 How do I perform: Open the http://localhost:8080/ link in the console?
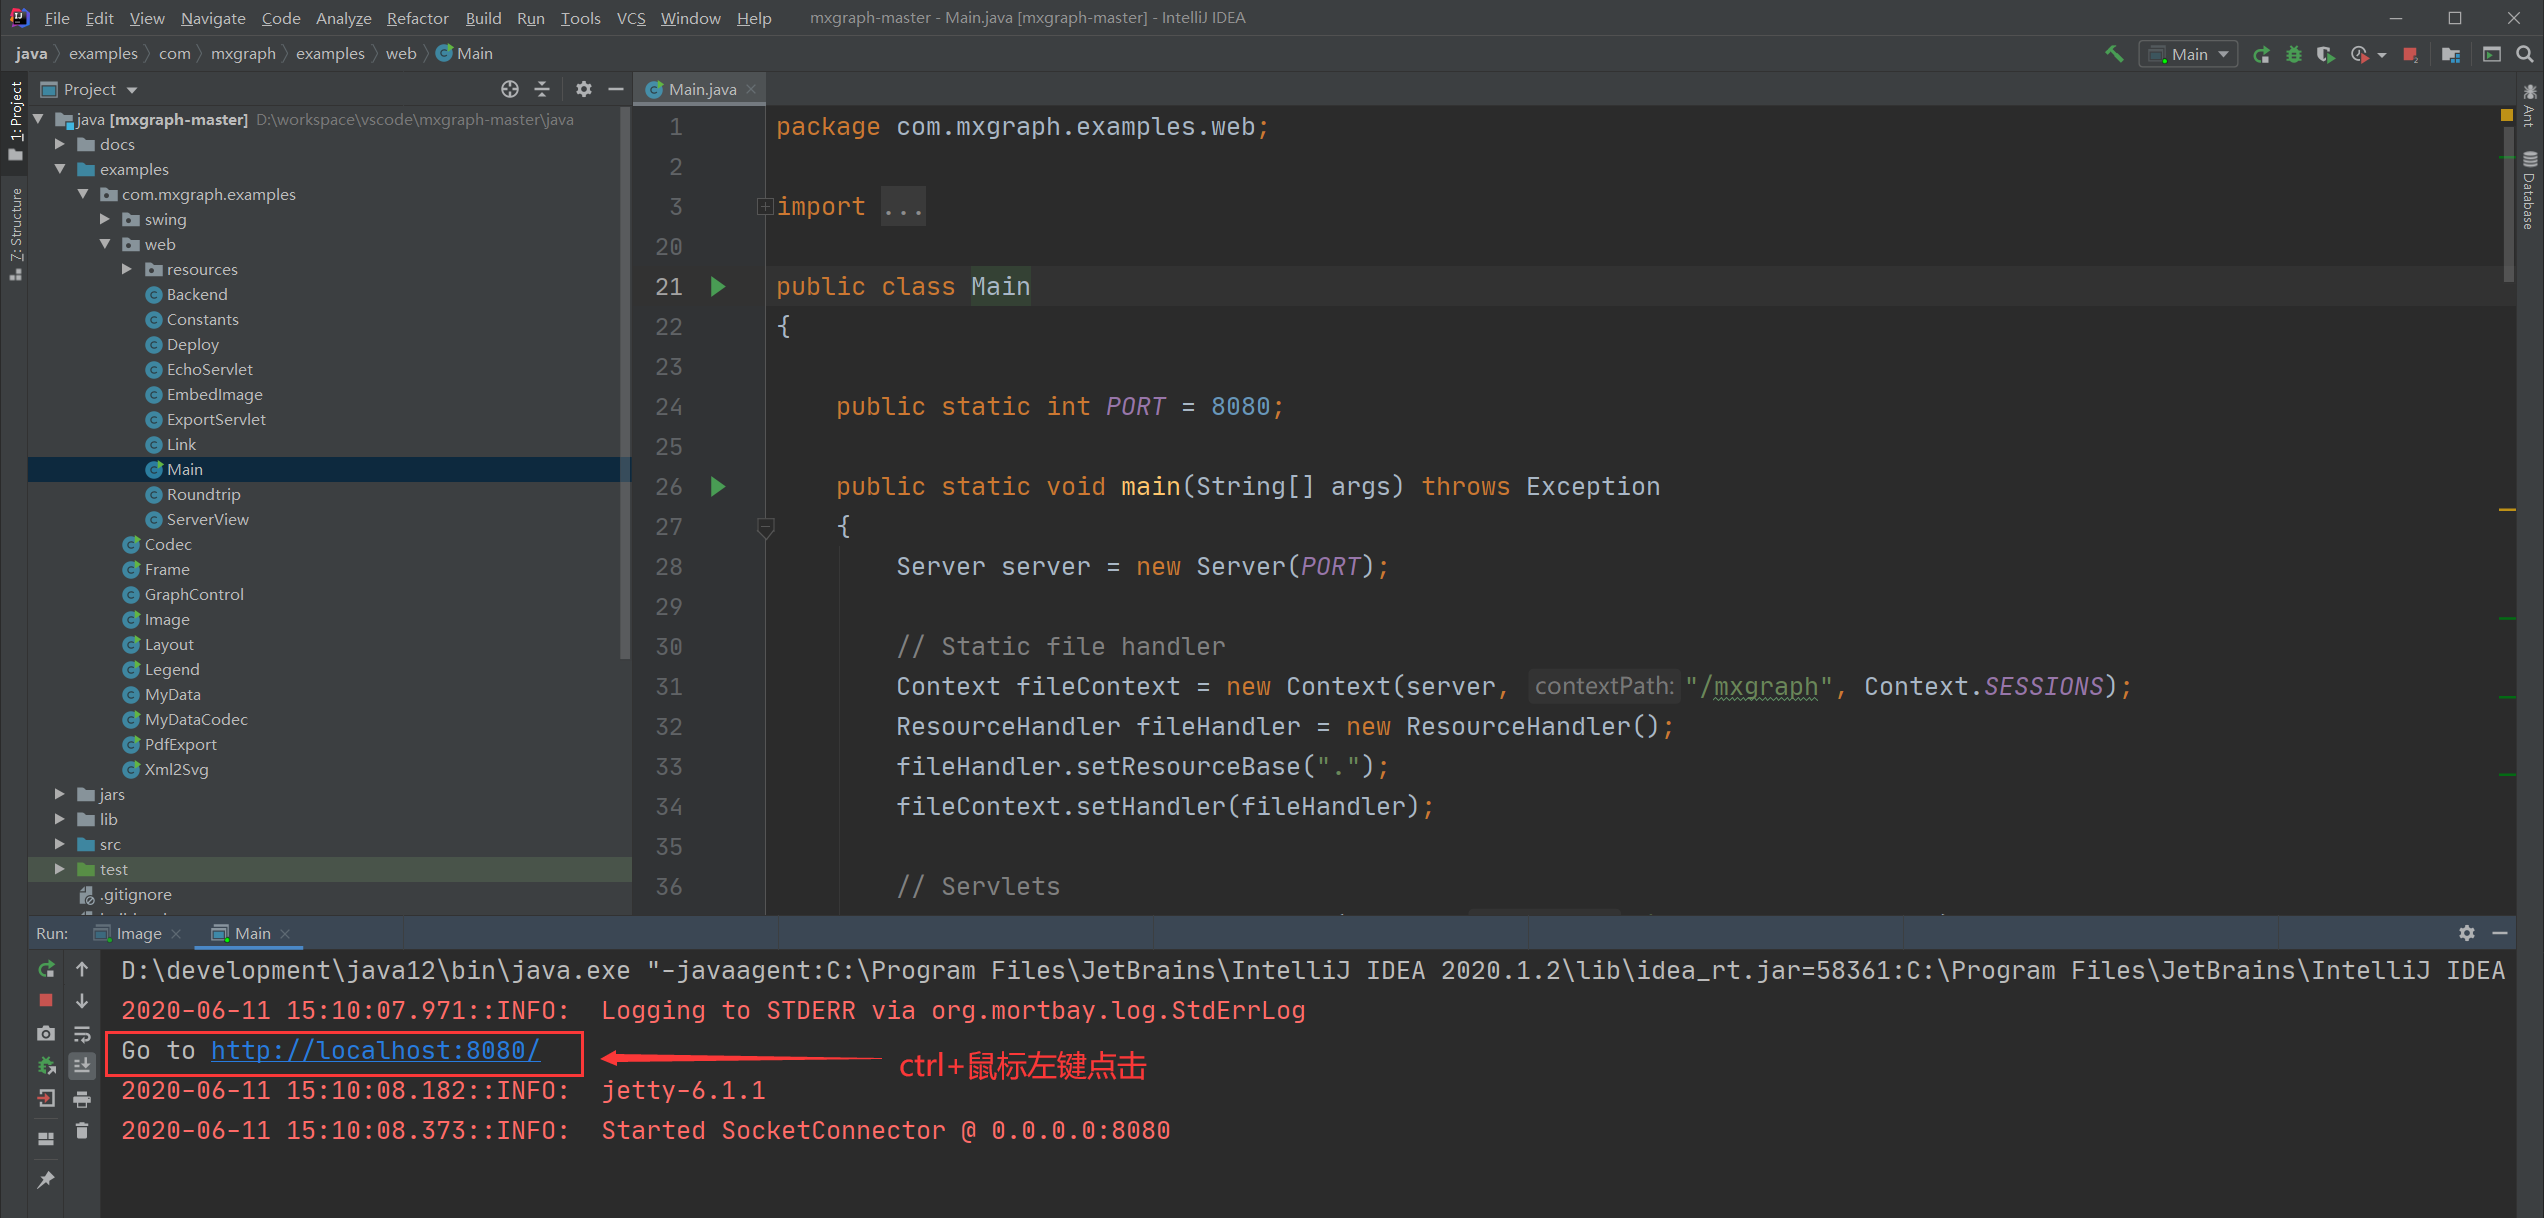coord(375,1050)
